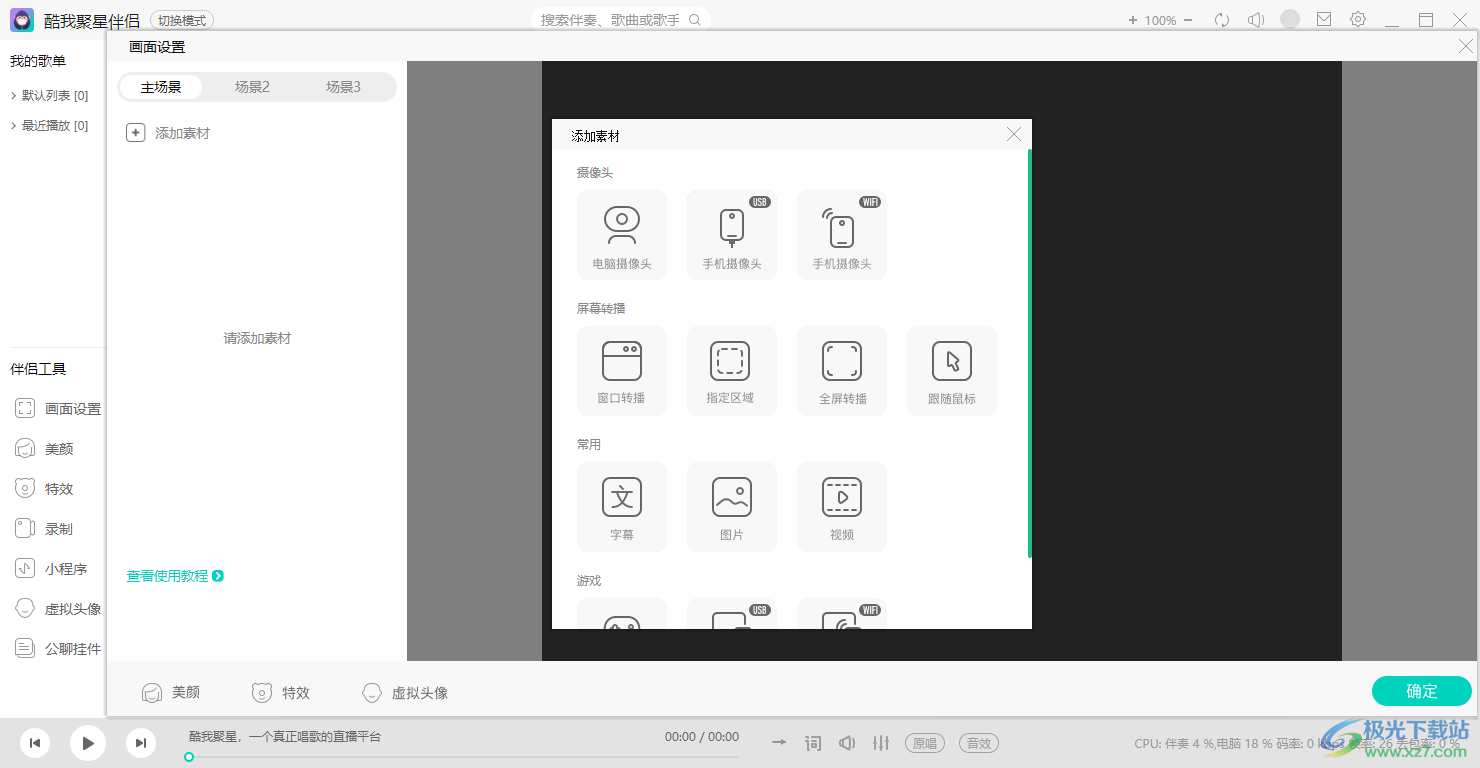This screenshot has height=768, width=1480.
Task: Open the equalizer mixer icon in player bar
Action: point(881,743)
